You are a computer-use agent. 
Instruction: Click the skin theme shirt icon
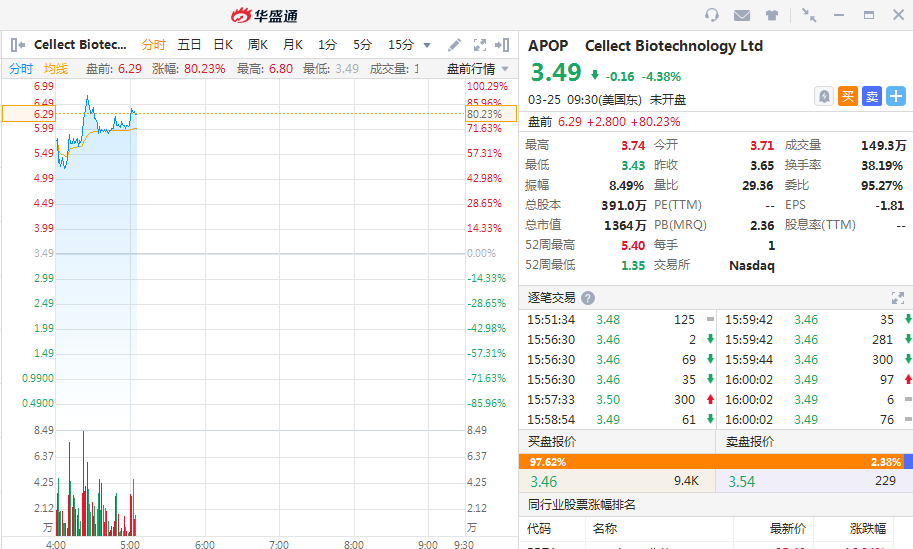tap(772, 15)
